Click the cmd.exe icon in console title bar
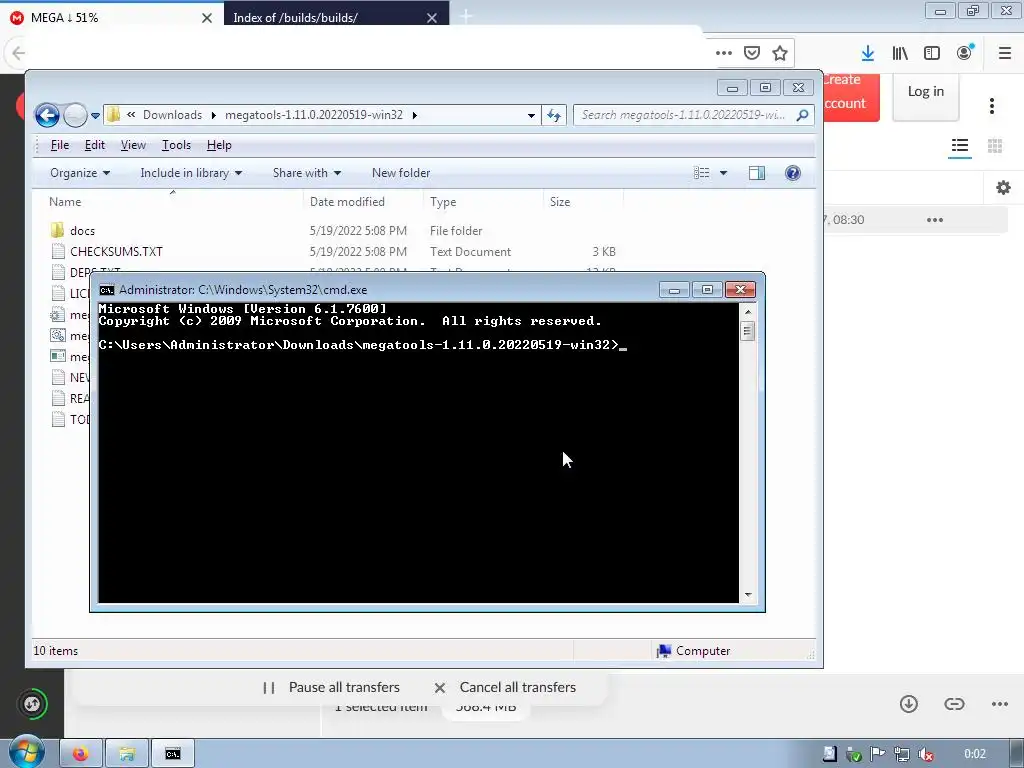The width and height of the screenshot is (1024, 768). pos(106,290)
